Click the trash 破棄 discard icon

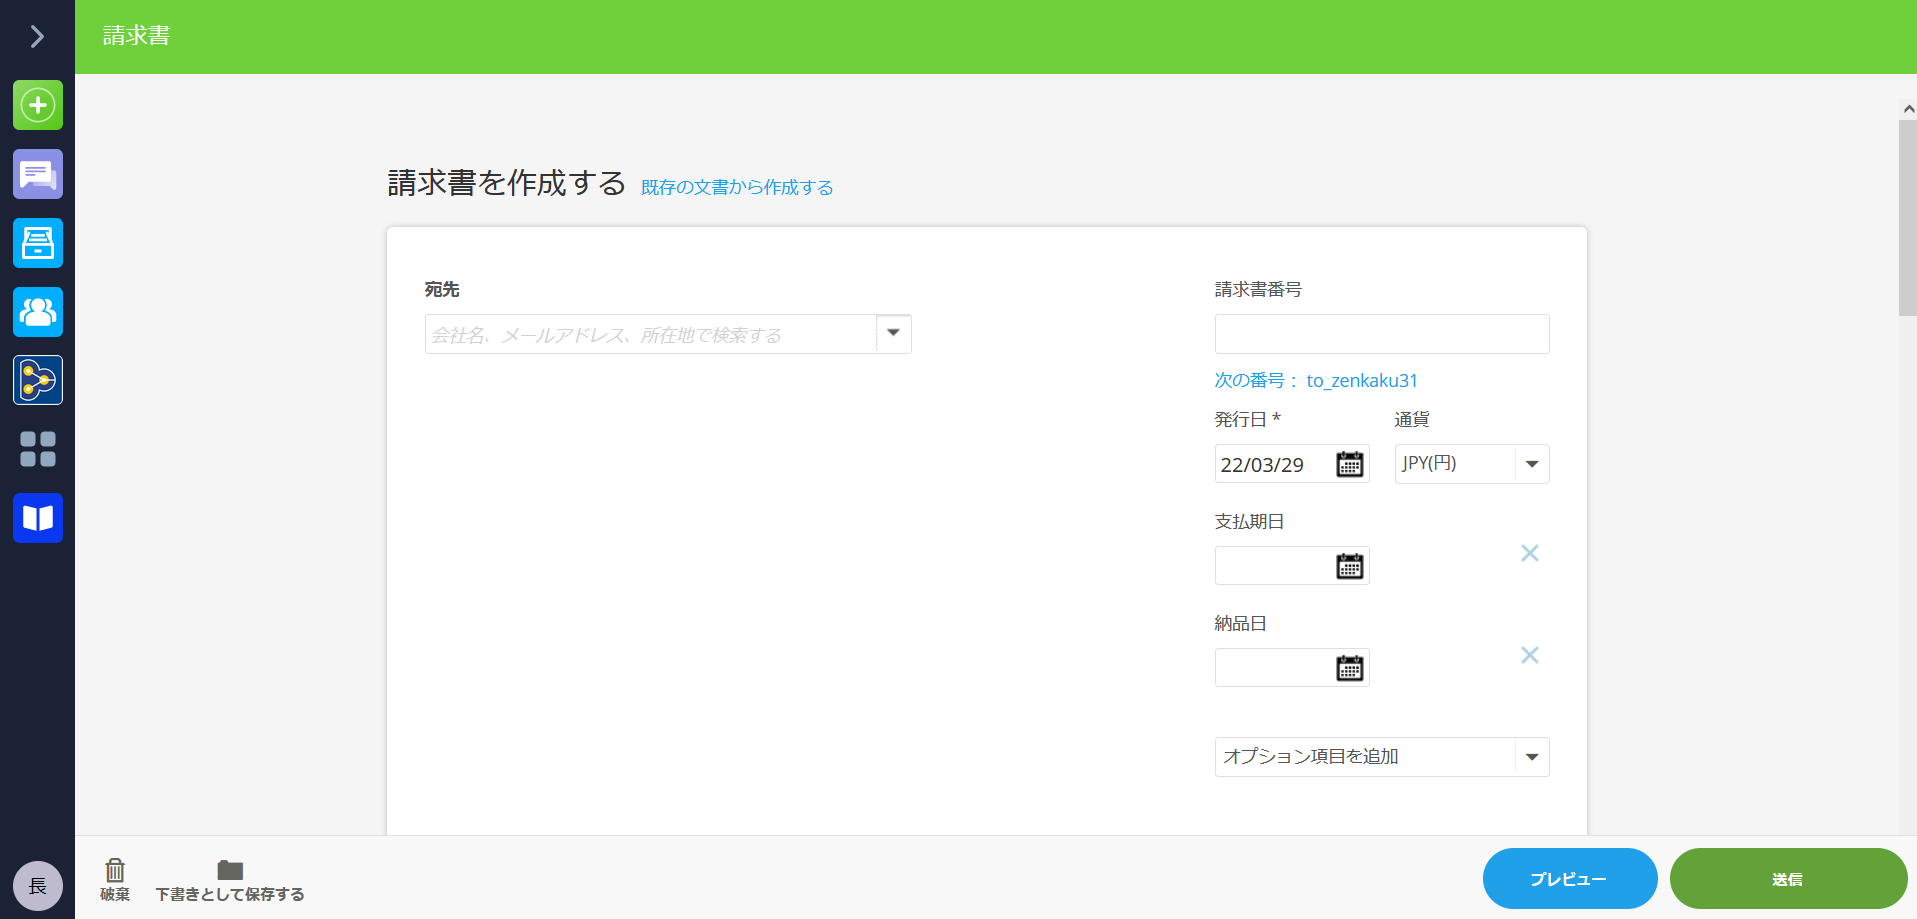click(115, 879)
